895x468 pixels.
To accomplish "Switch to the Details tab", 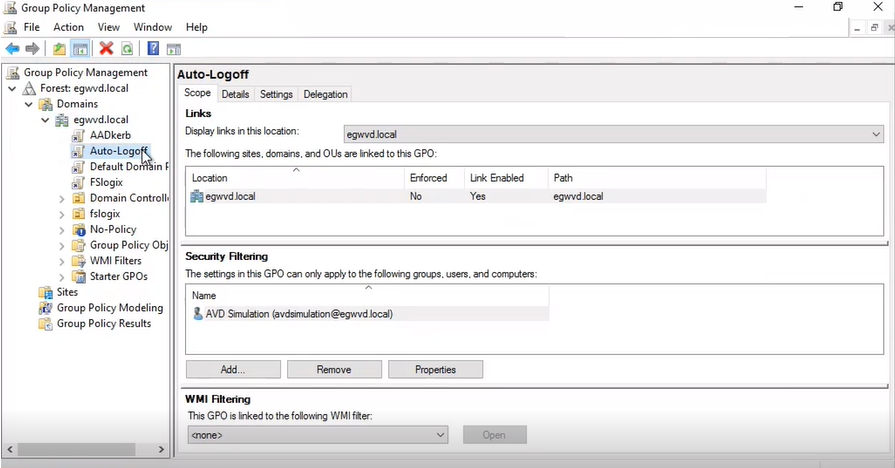I will click(235, 95).
